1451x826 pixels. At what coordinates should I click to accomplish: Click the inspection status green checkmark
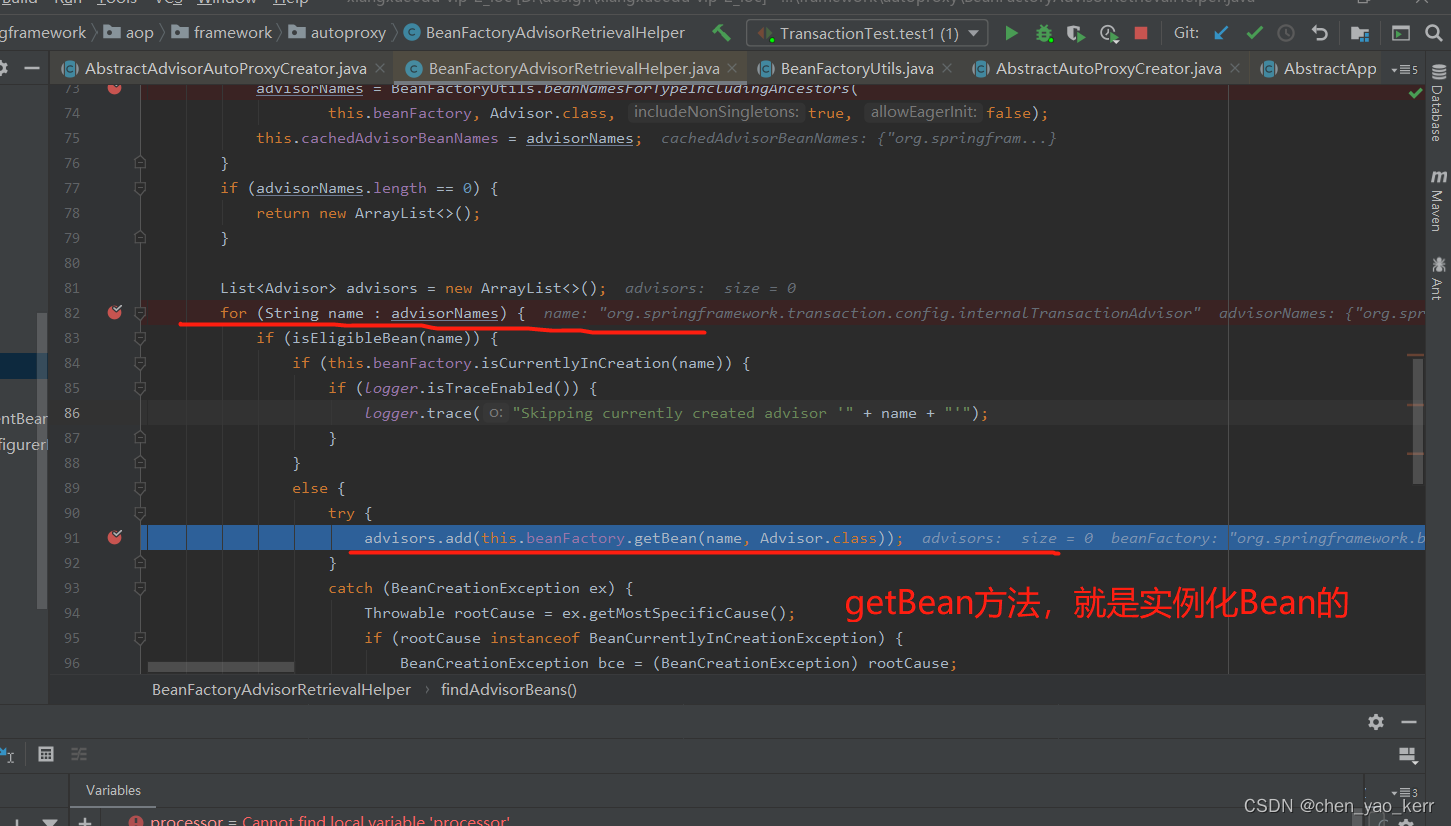[1415, 93]
